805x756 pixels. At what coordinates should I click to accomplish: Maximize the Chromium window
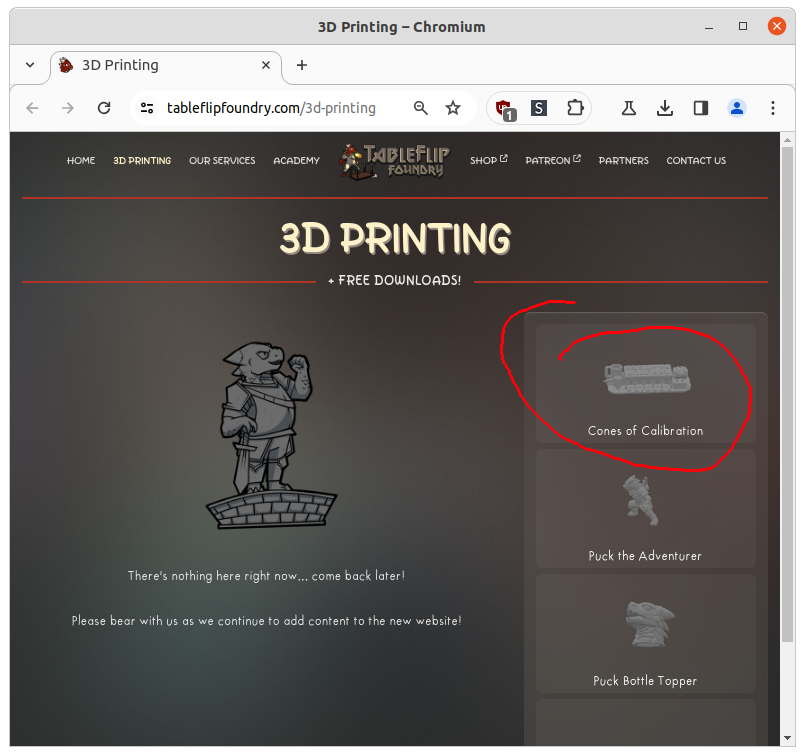point(743,26)
